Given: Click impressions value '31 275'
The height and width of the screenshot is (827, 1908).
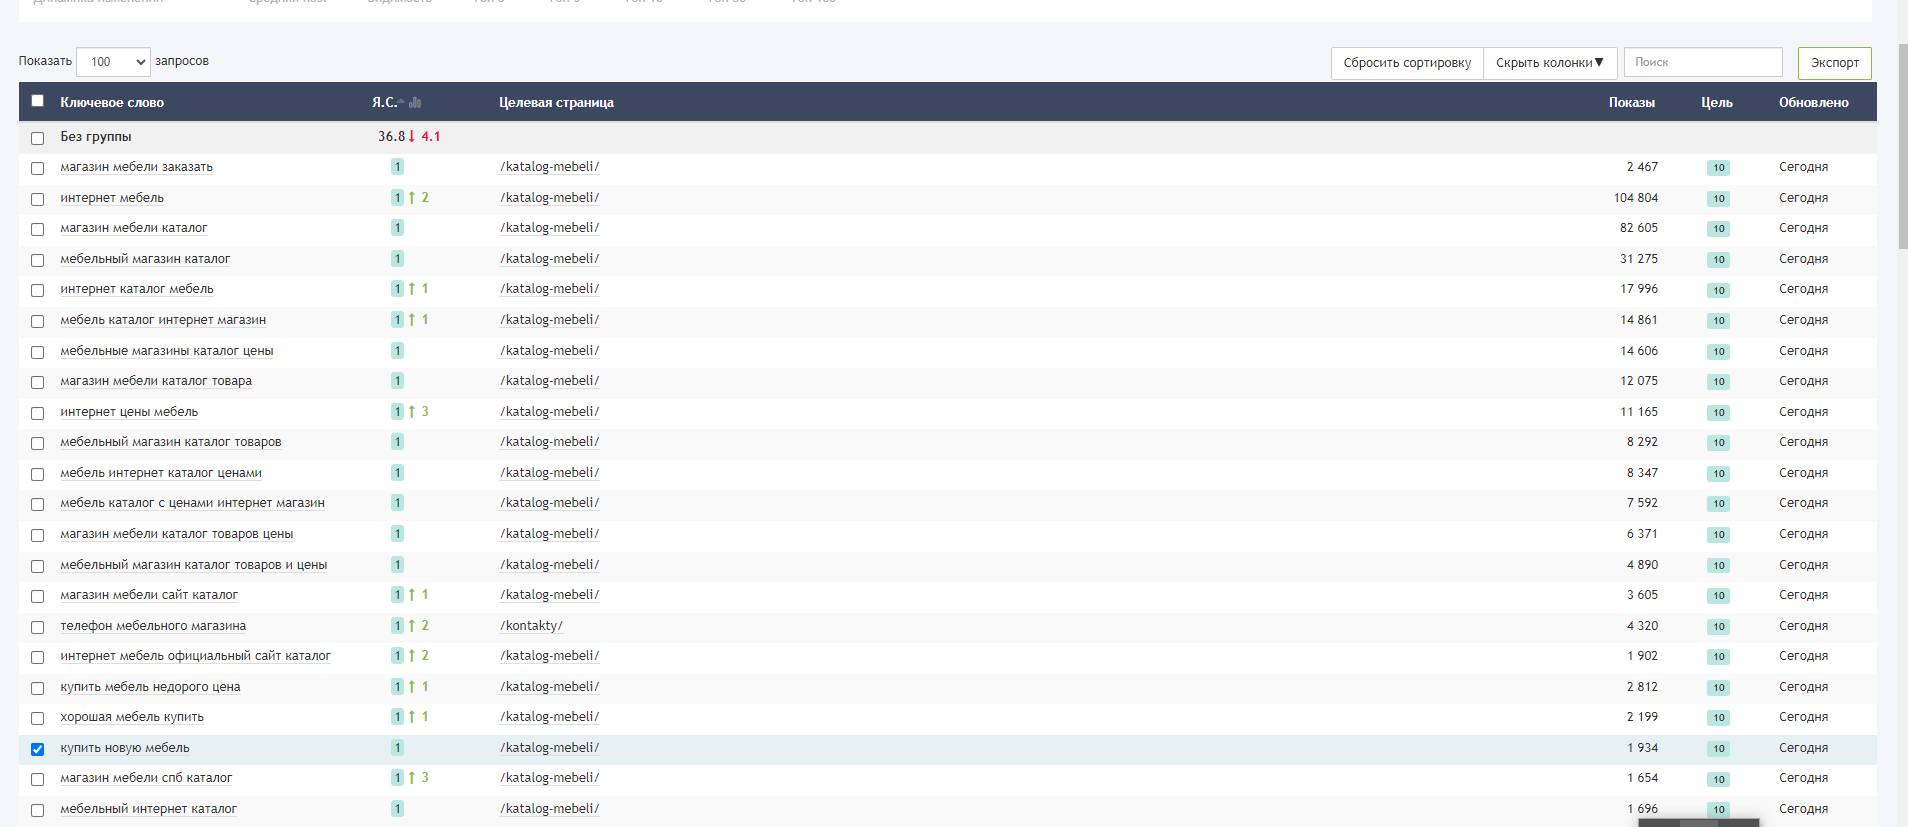Looking at the screenshot, I should click(x=1638, y=259).
